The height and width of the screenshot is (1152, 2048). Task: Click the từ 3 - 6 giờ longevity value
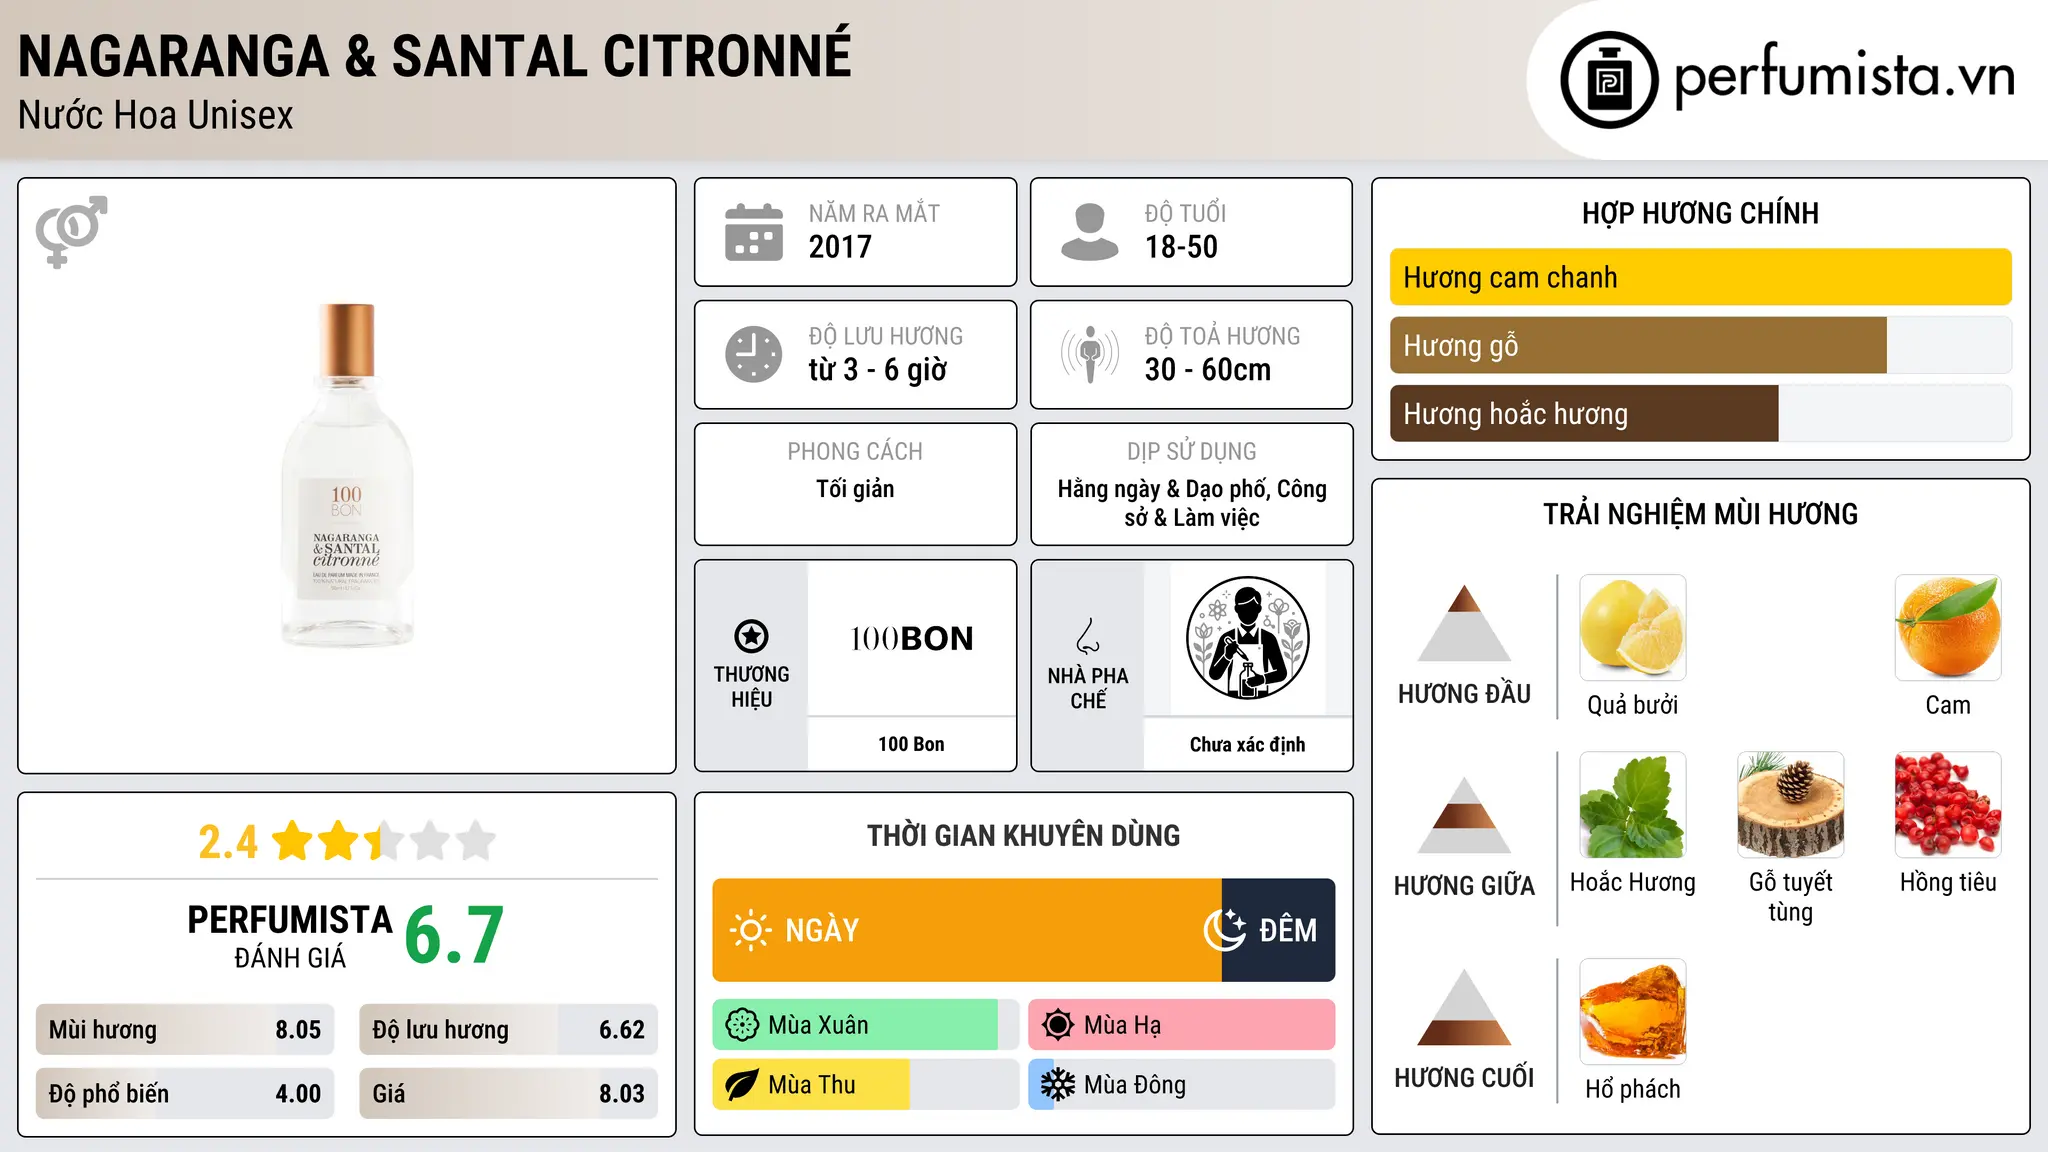click(877, 370)
